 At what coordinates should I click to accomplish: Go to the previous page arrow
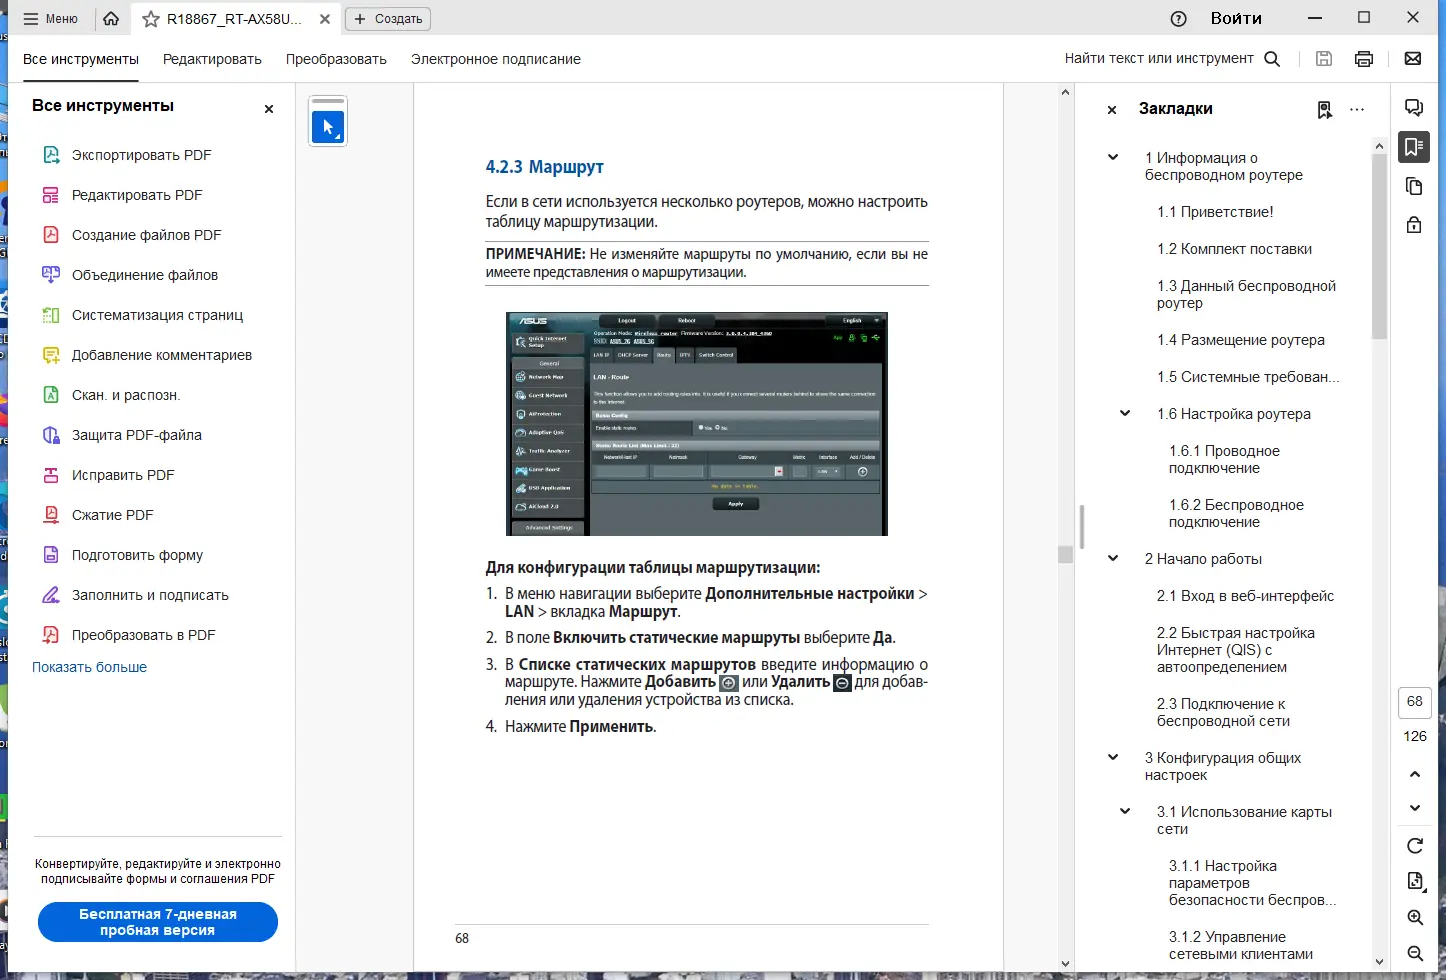(1415, 774)
